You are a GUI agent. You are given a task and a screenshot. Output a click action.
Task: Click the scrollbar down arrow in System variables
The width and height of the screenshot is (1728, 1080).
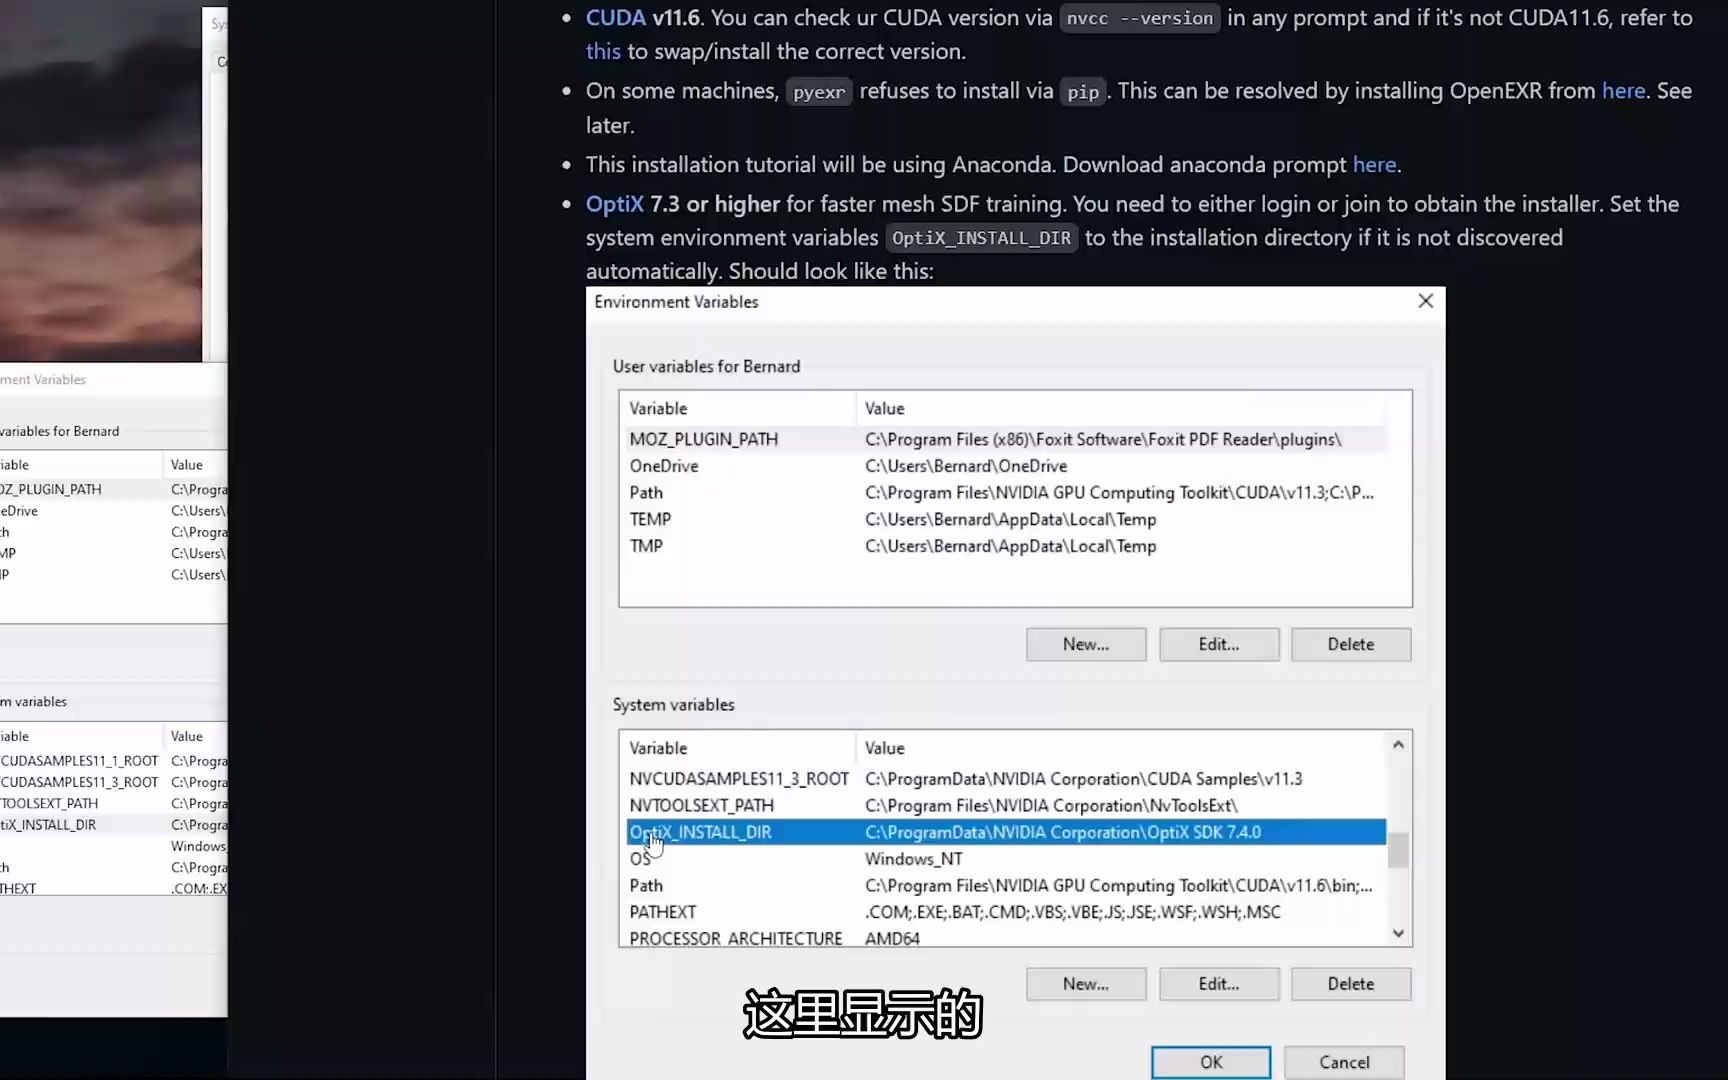pyautogui.click(x=1398, y=932)
